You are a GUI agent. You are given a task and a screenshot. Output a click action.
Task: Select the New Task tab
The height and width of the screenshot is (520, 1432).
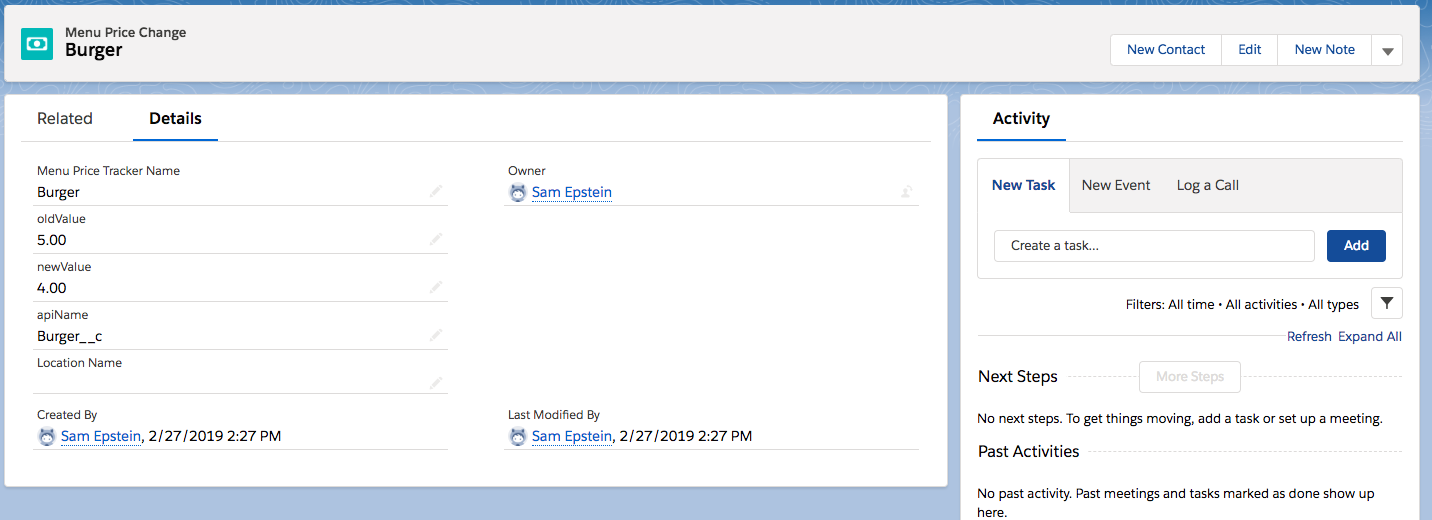pyautogui.click(x=1023, y=185)
